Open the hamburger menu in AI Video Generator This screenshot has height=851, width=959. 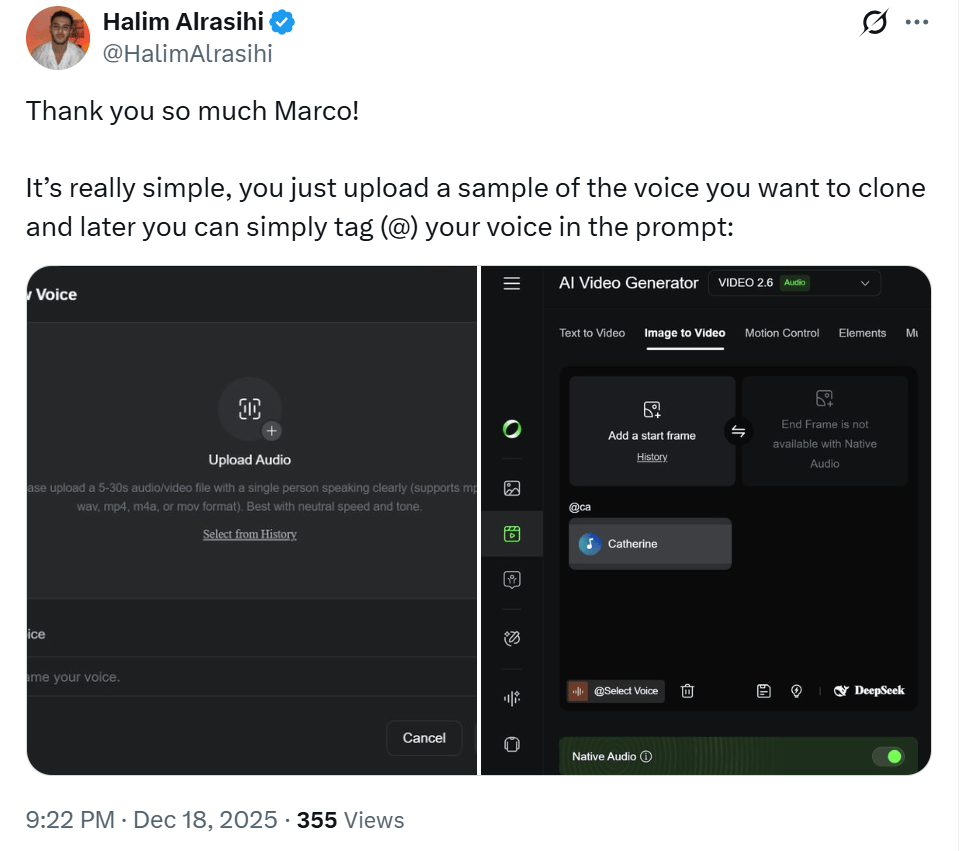coord(512,283)
